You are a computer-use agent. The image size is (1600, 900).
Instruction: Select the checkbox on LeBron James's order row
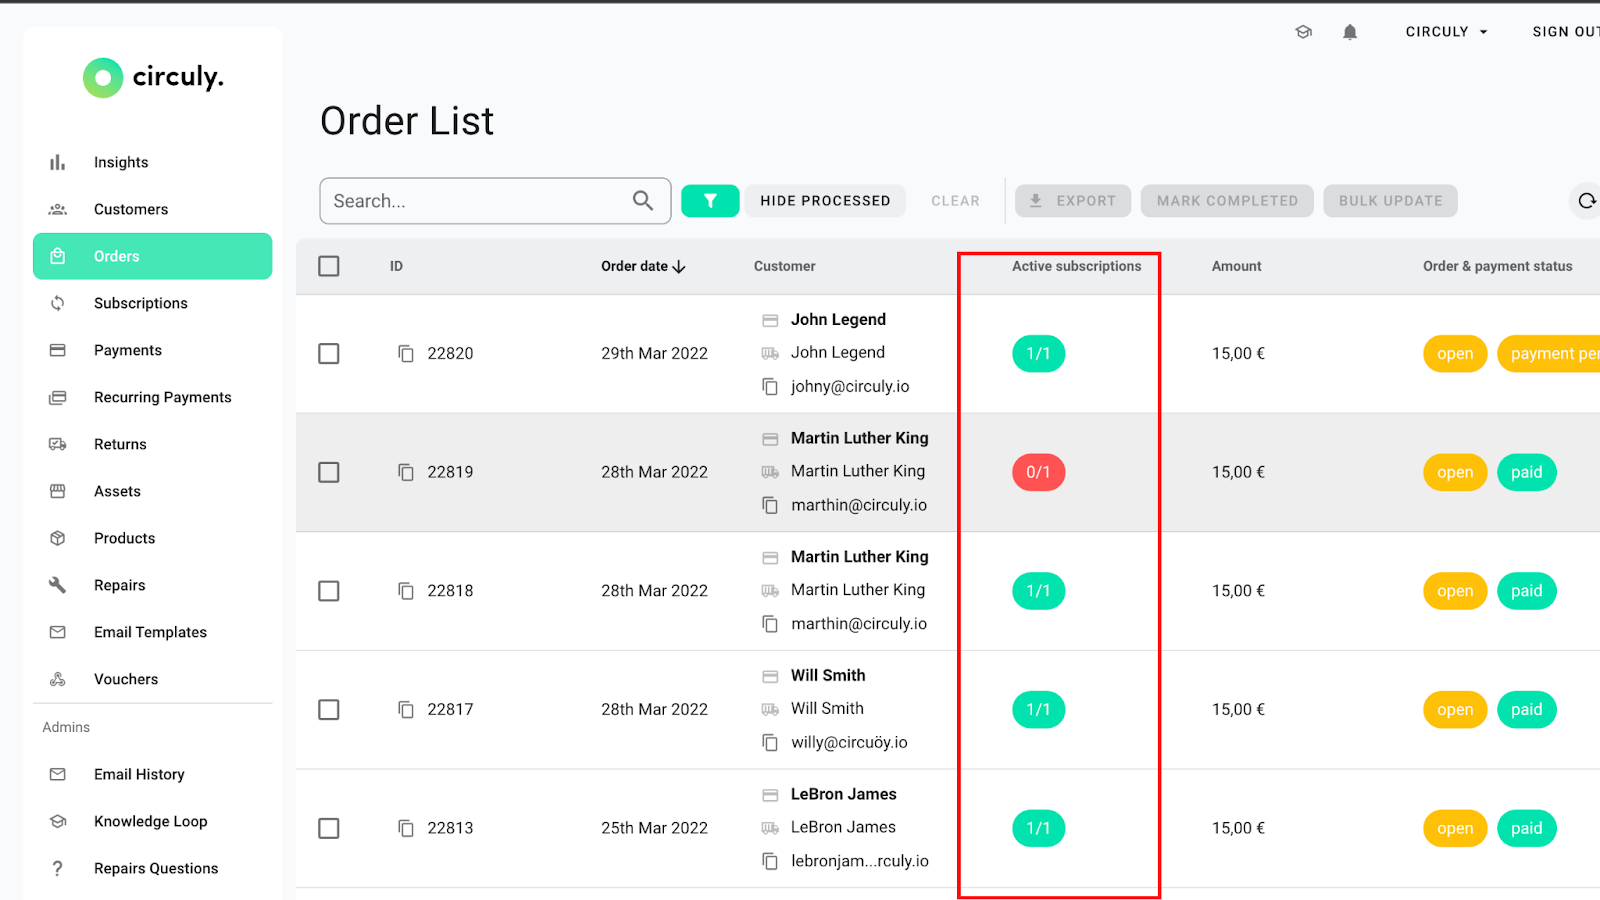[x=329, y=828]
